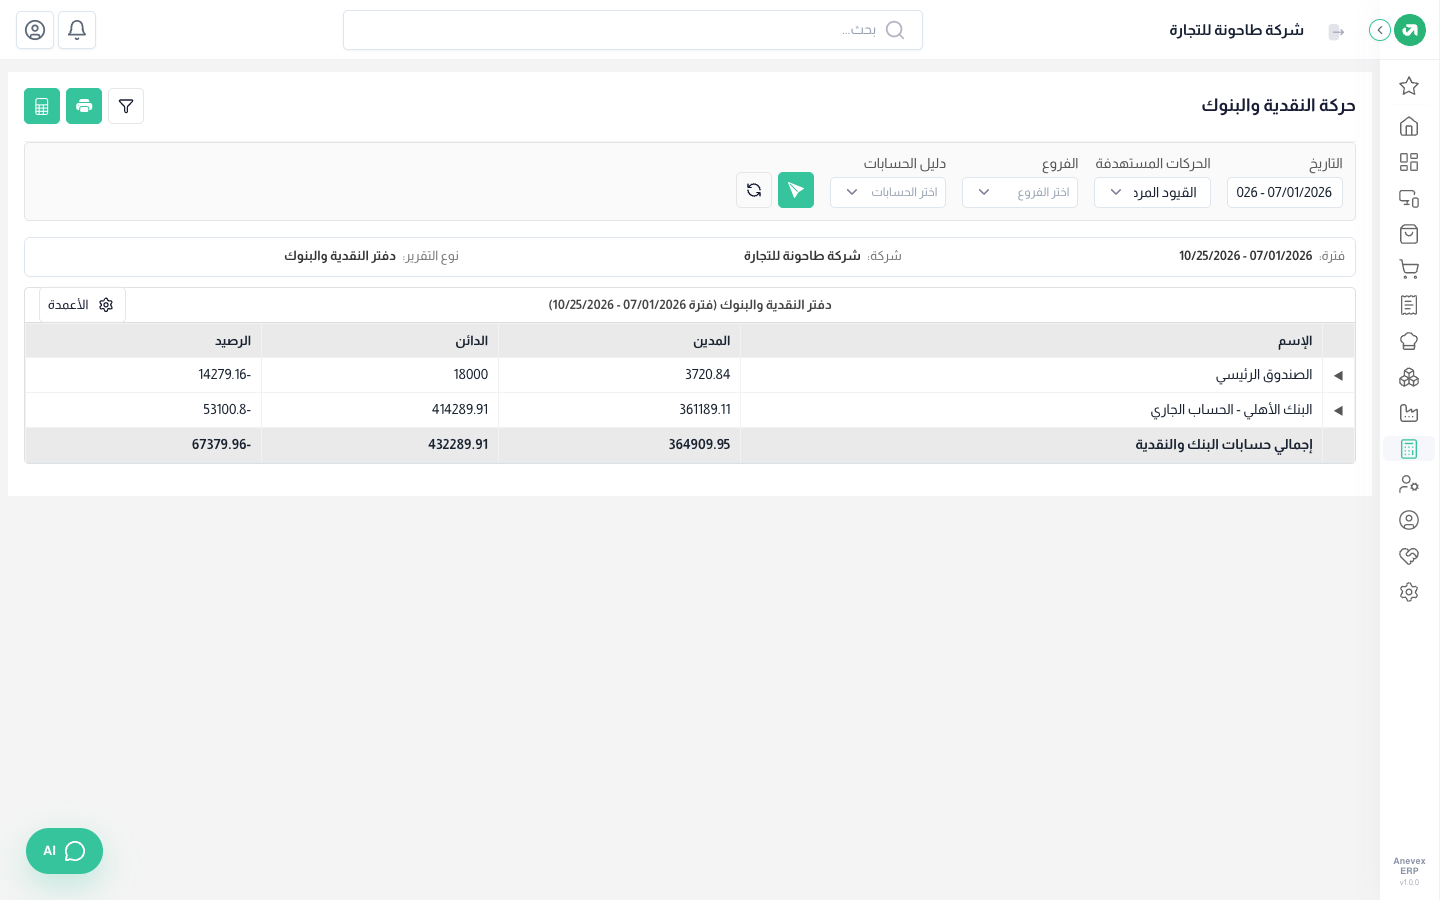Open user profile icon in top bar
This screenshot has height=900, width=1440.
(x=35, y=30)
